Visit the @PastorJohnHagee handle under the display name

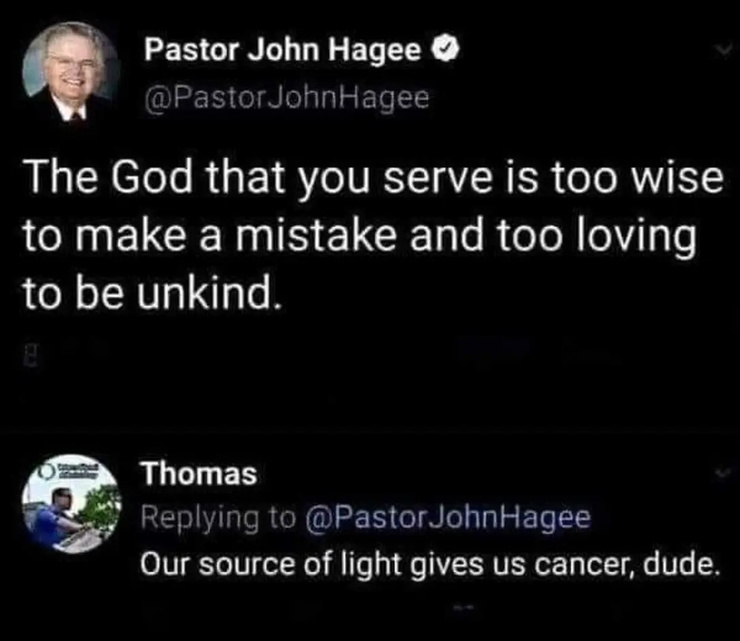point(287,99)
